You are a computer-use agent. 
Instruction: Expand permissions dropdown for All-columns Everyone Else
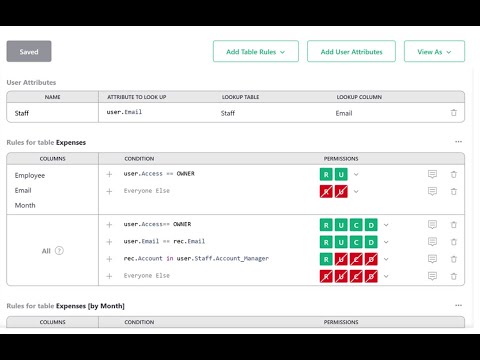click(386, 276)
